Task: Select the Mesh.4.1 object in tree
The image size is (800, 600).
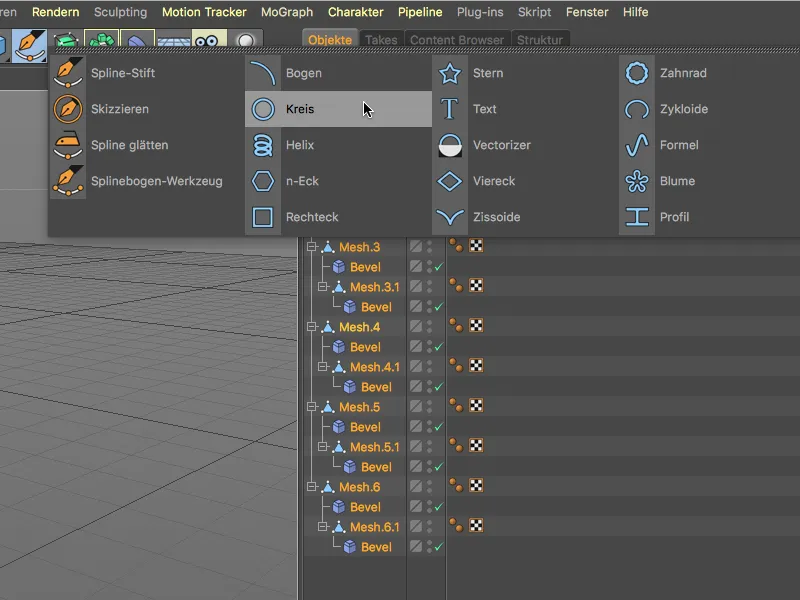Action: (x=374, y=367)
